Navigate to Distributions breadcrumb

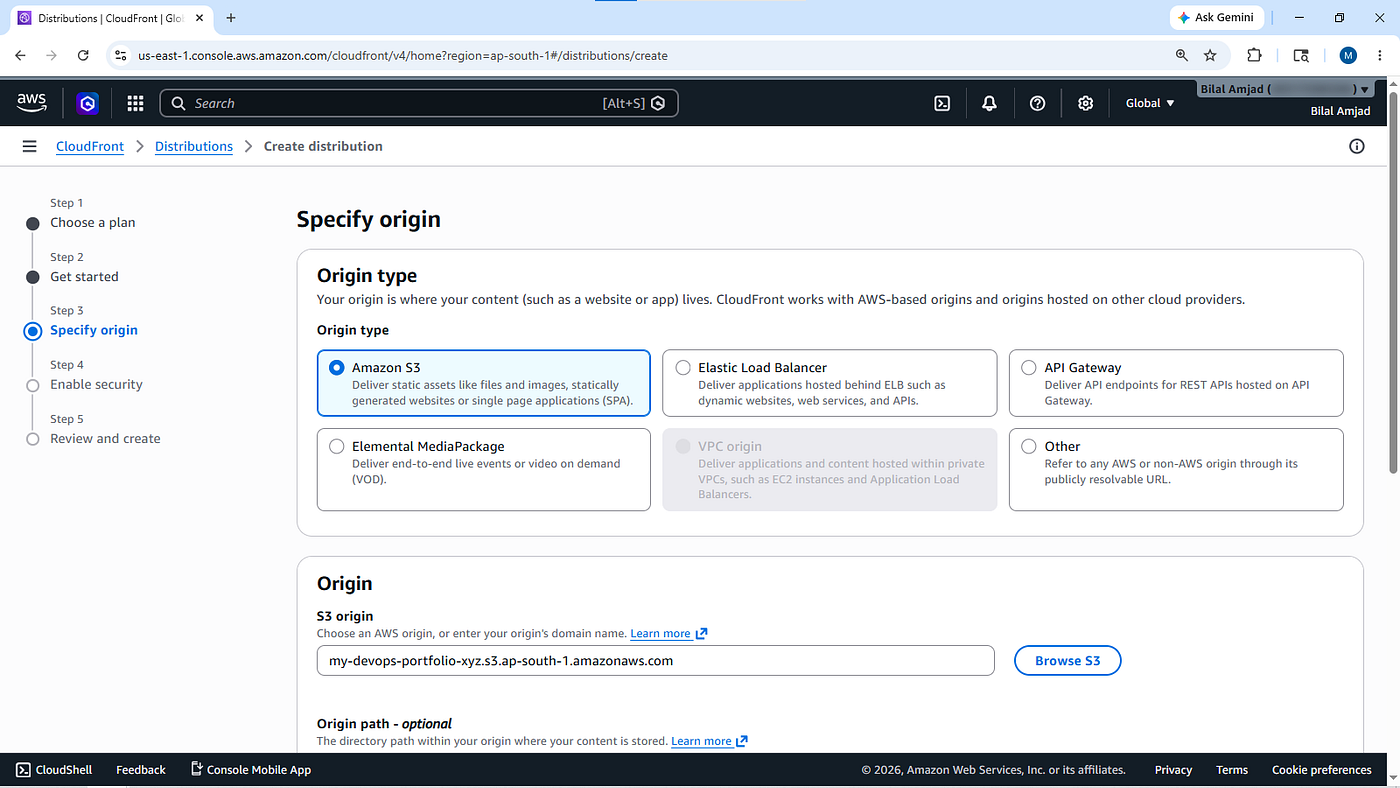coord(194,146)
